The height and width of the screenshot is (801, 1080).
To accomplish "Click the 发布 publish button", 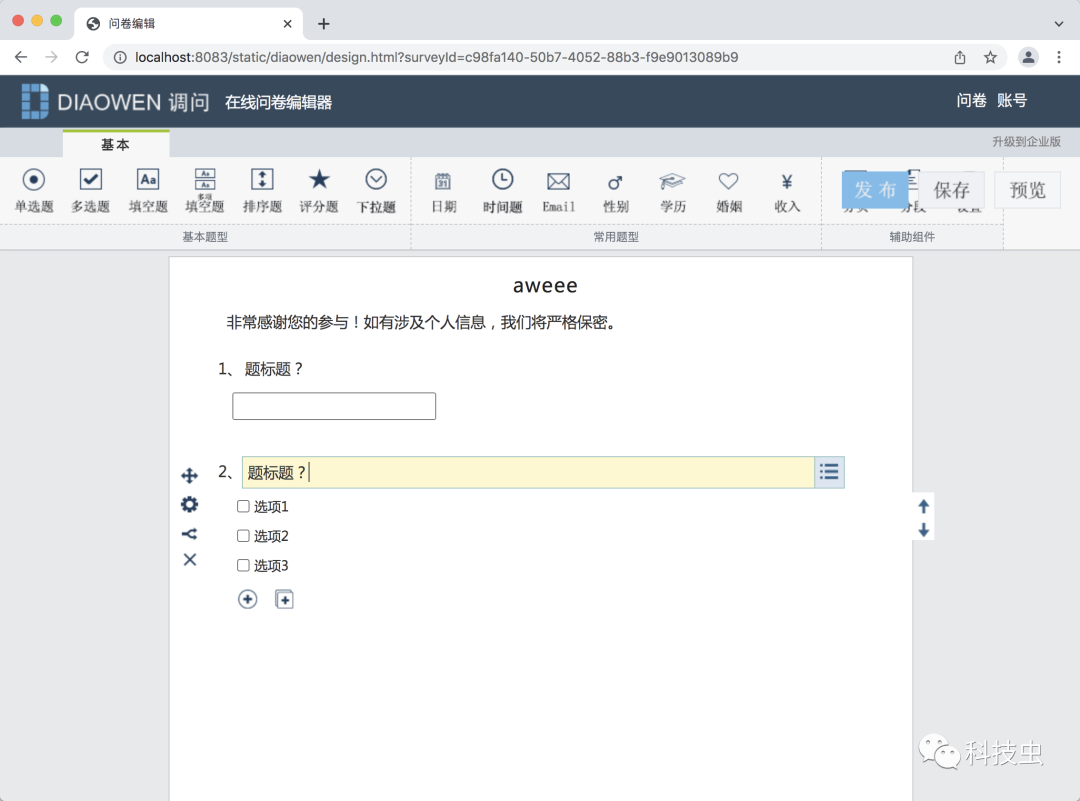I will 875,190.
